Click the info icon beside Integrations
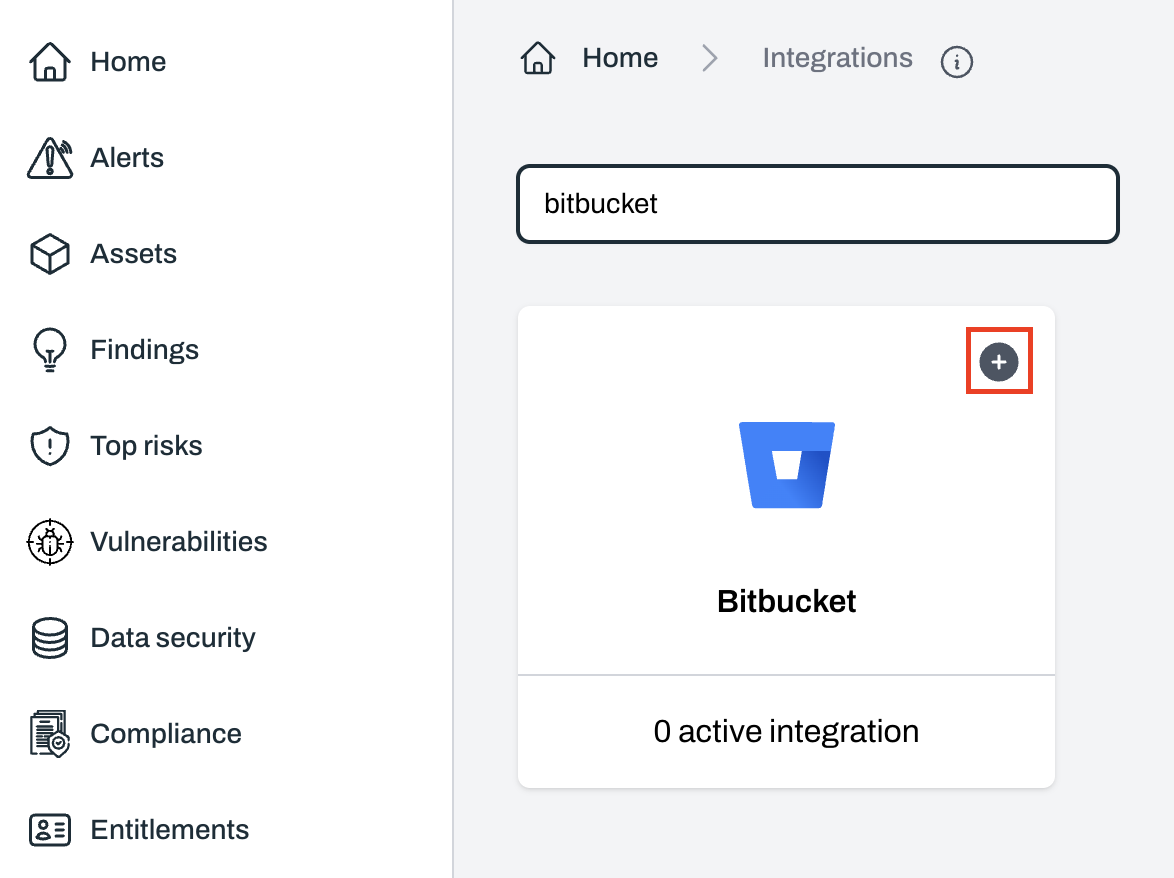This screenshot has width=1174, height=878. [x=956, y=61]
